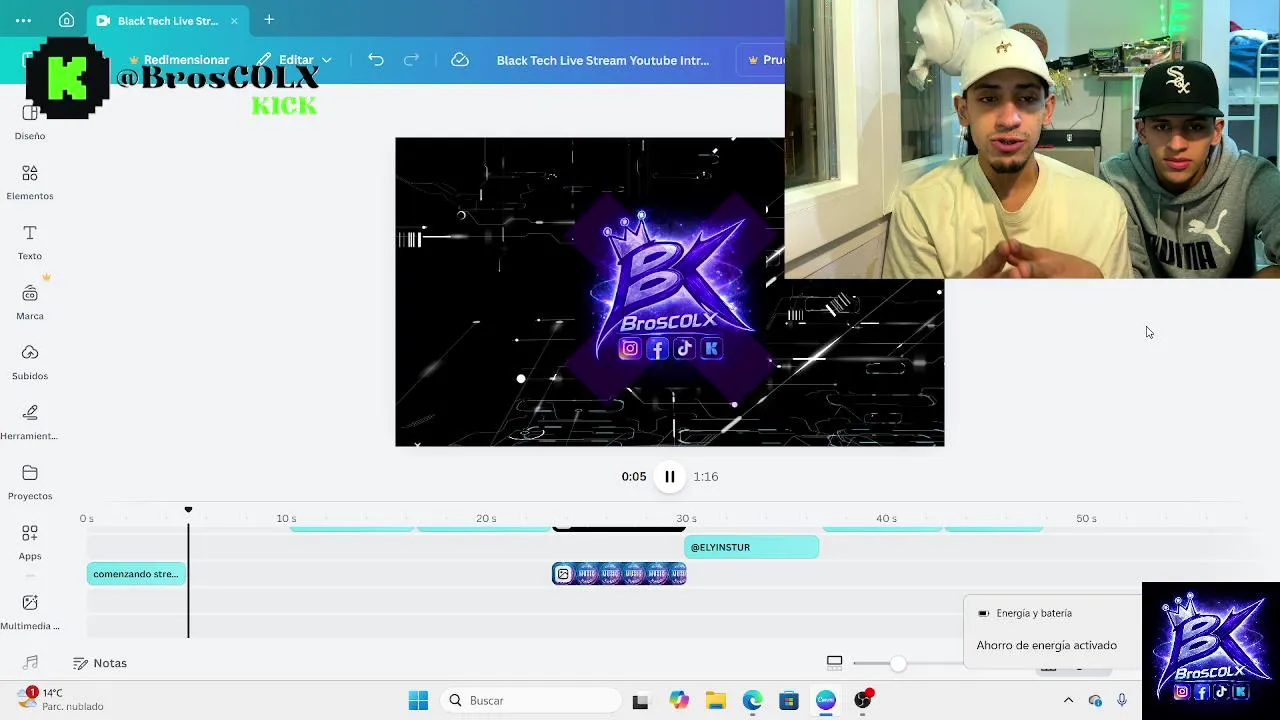
Task: Open Microsoft Edge on the taskbar
Action: pos(752,701)
